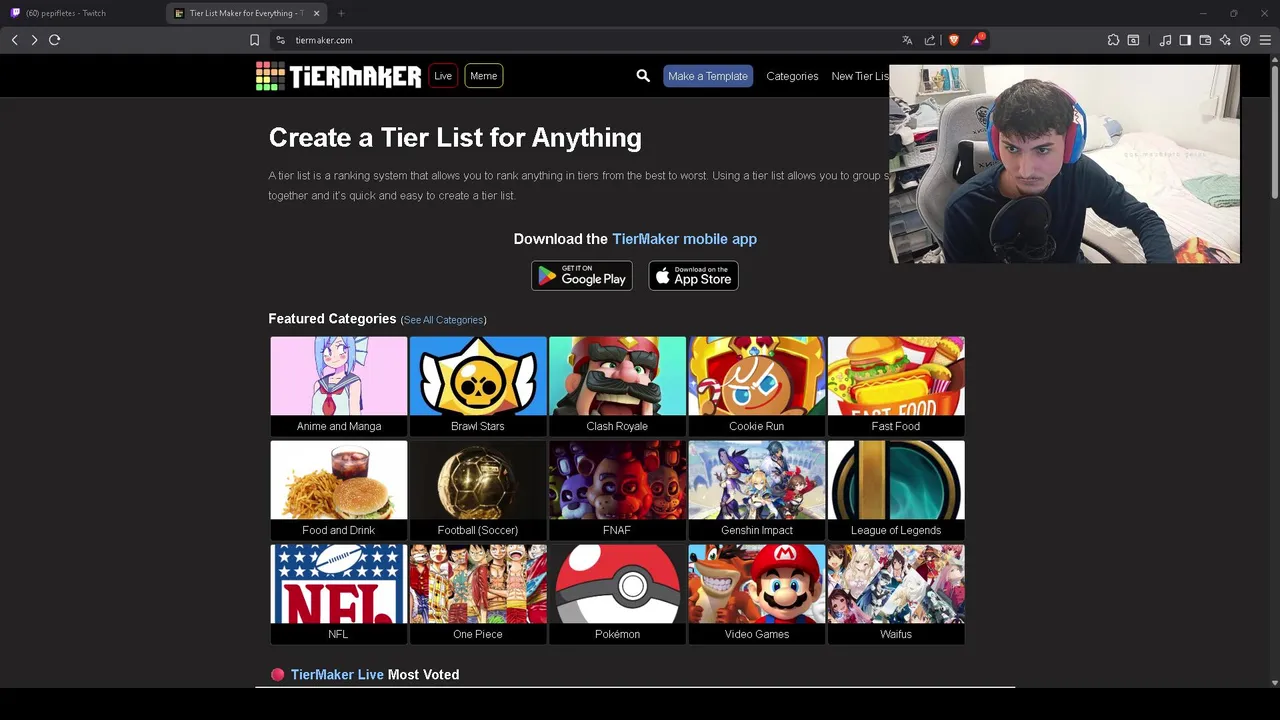Open a new tab with plus button
The image size is (1280, 720).
[x=341, y=13]
